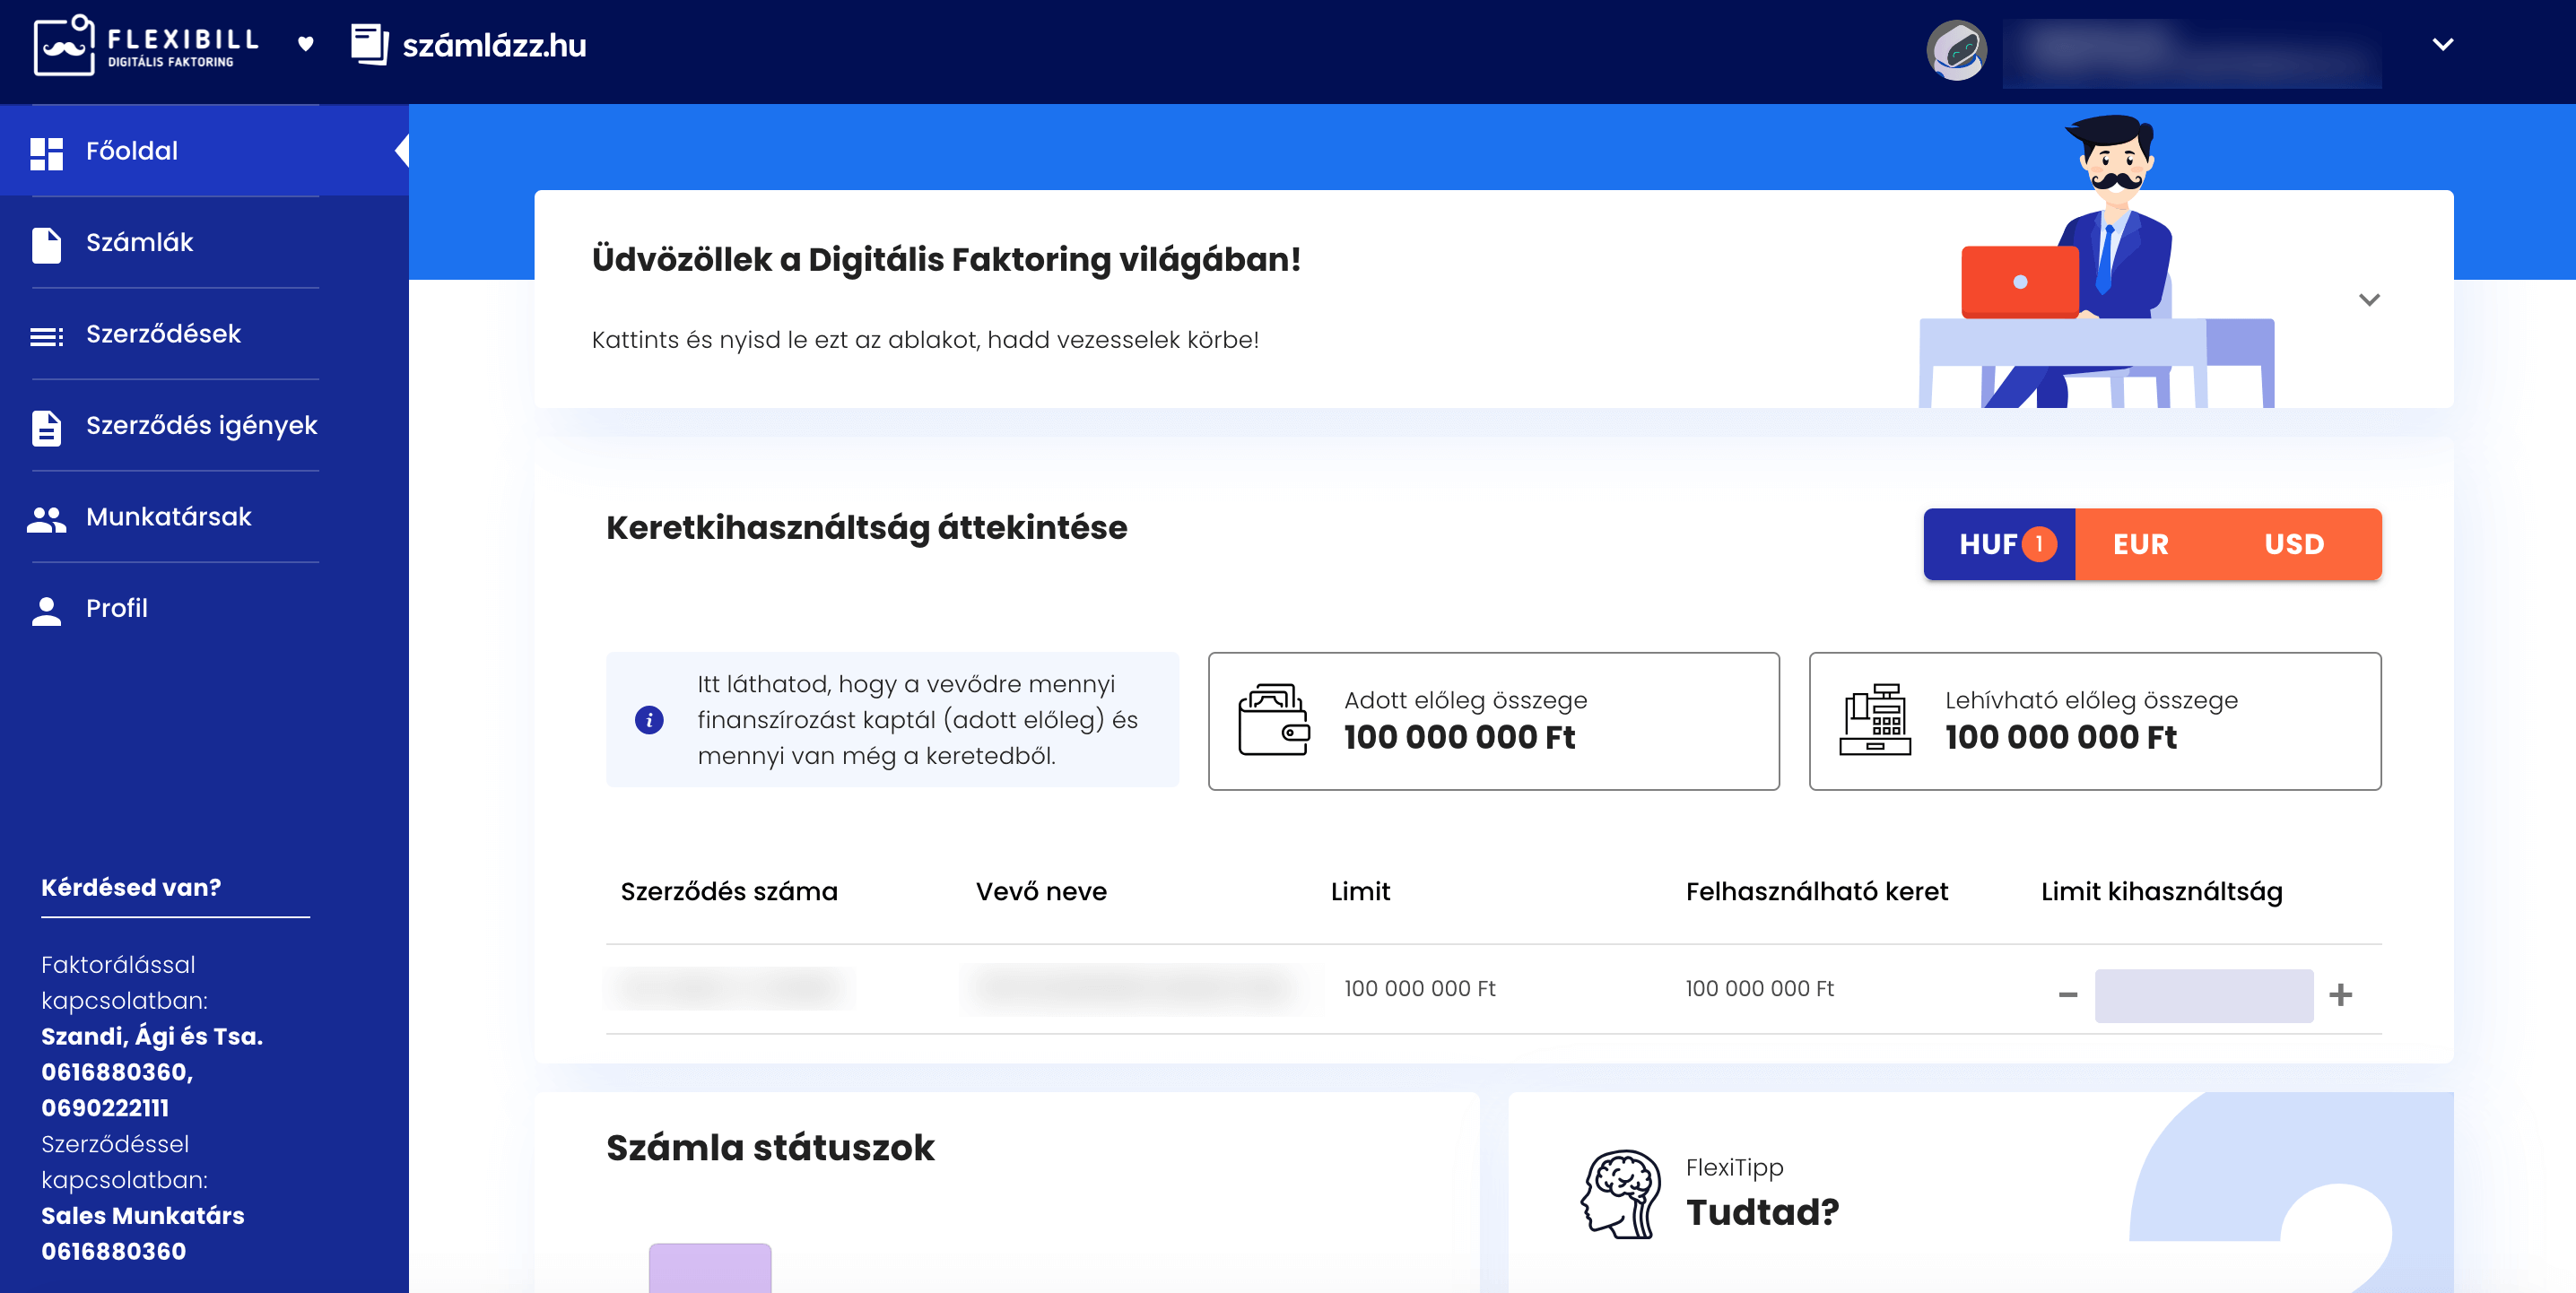Select the HUF currency tab

click(x=1998, y=544)
